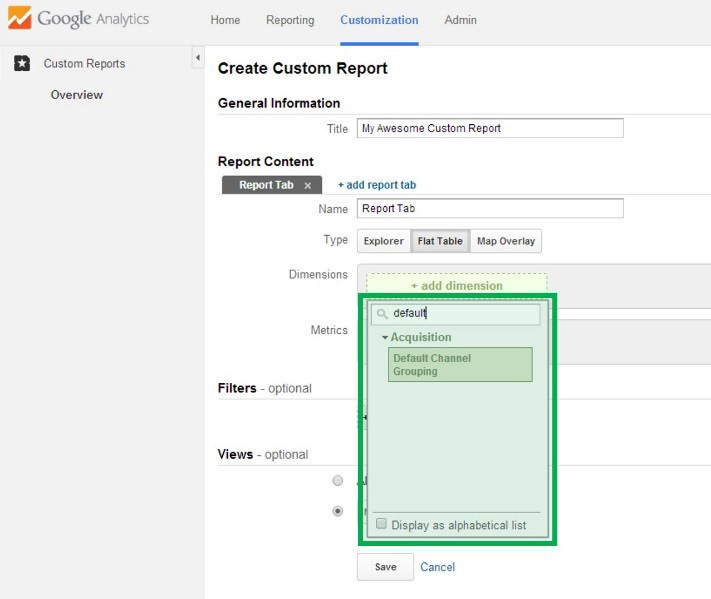The image size is (711, 599).
Task: Go to the Reporting tab
Action: tap(290, 20)
